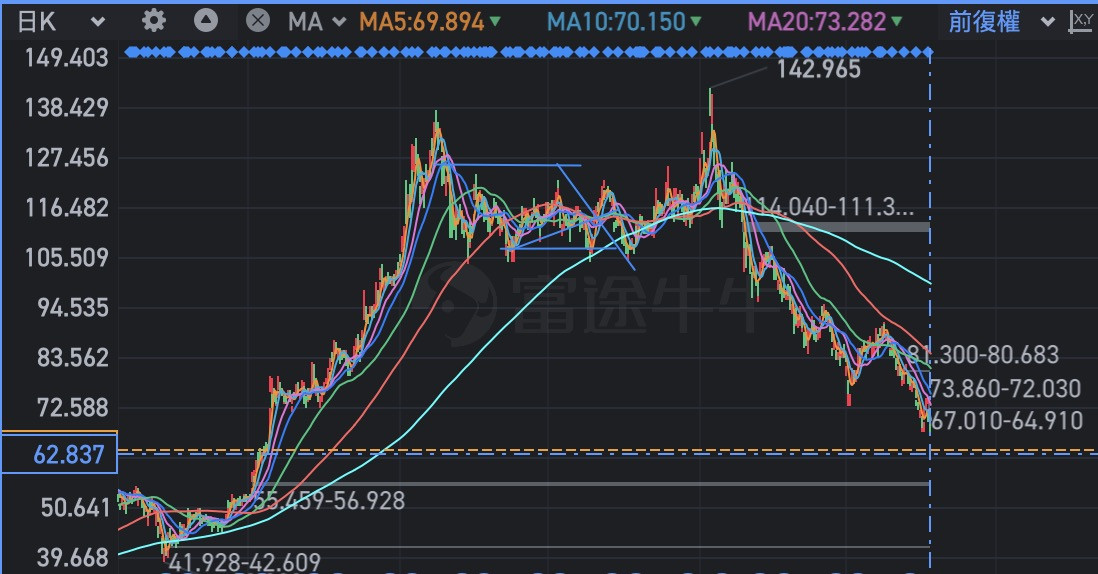Select the MA10:70.150 label
Screen dimensions: 1098x574
[x=616, y=22]
